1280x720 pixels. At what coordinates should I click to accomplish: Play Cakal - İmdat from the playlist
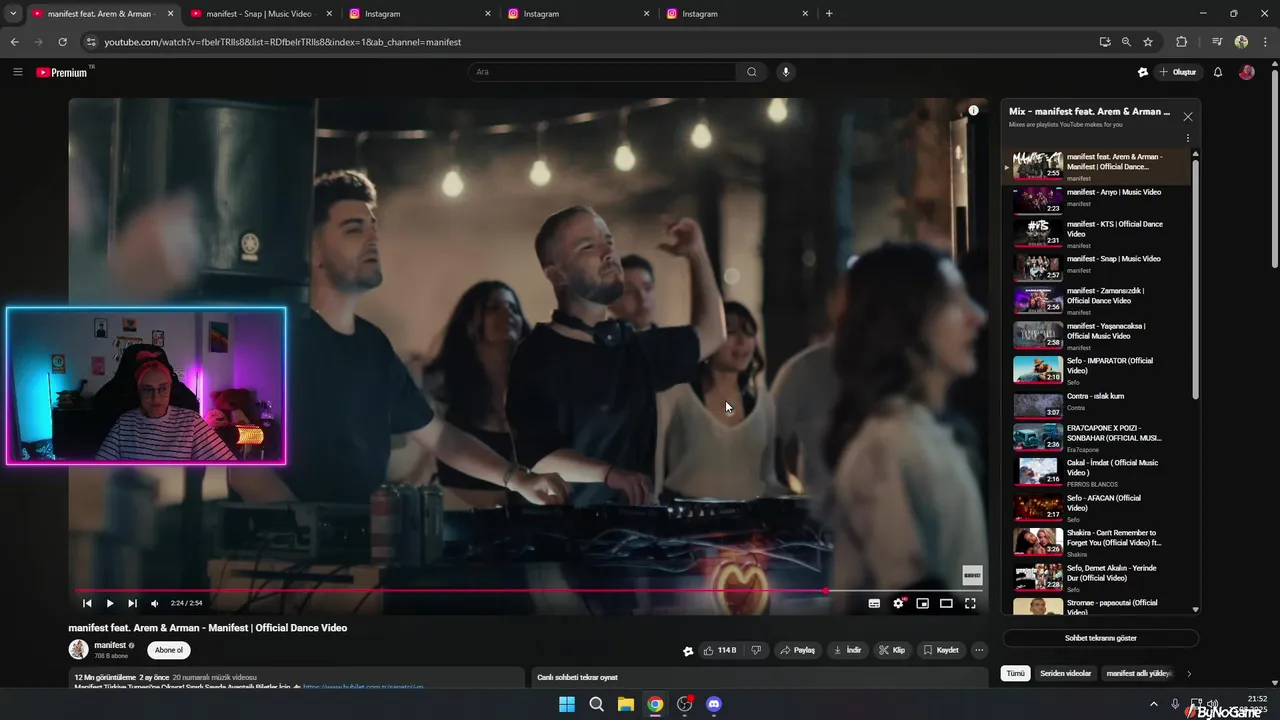pos(1097,472)
